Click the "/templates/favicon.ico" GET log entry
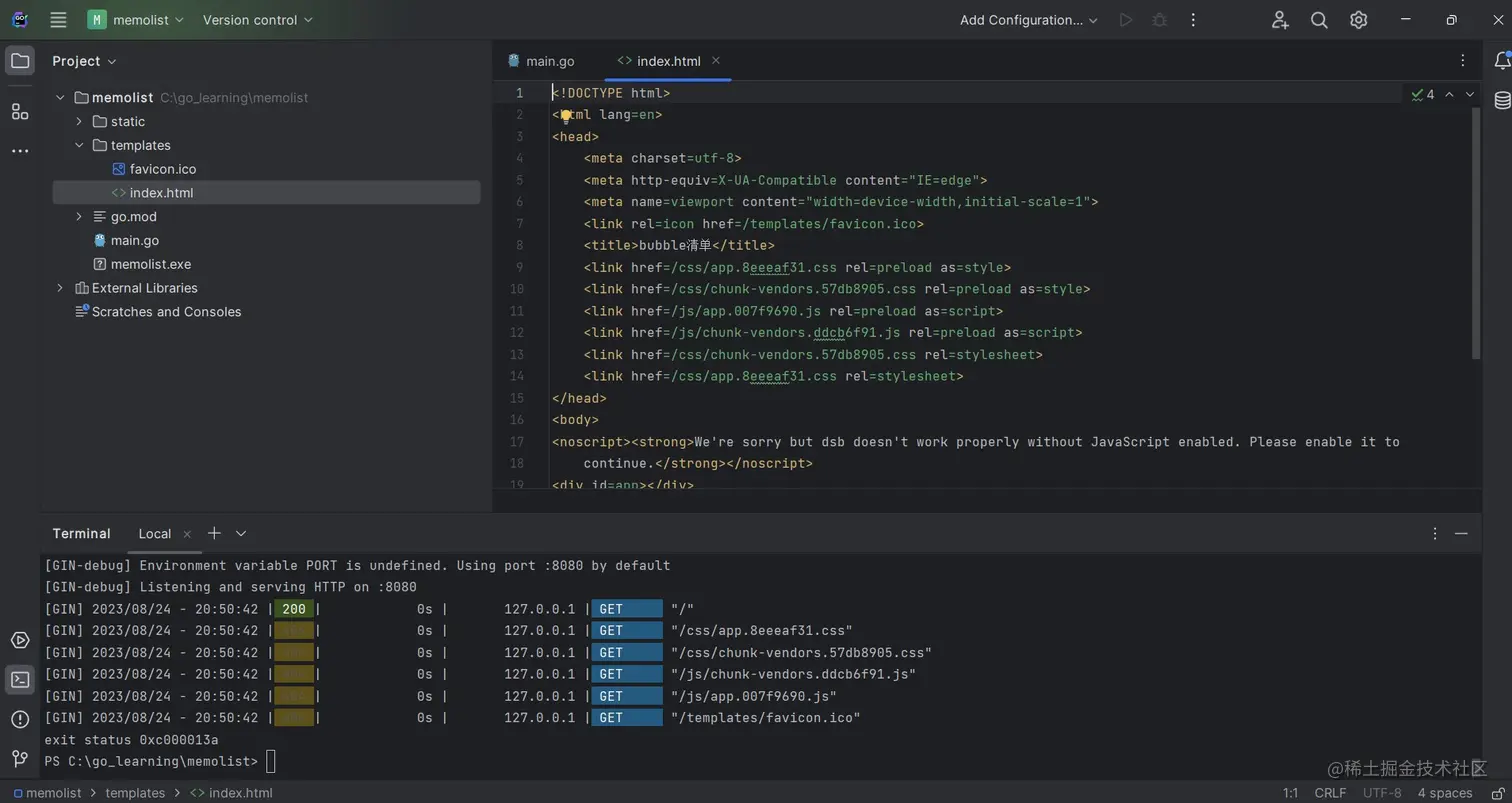This screenshot has width=1512, height=803. pos(766,718)
